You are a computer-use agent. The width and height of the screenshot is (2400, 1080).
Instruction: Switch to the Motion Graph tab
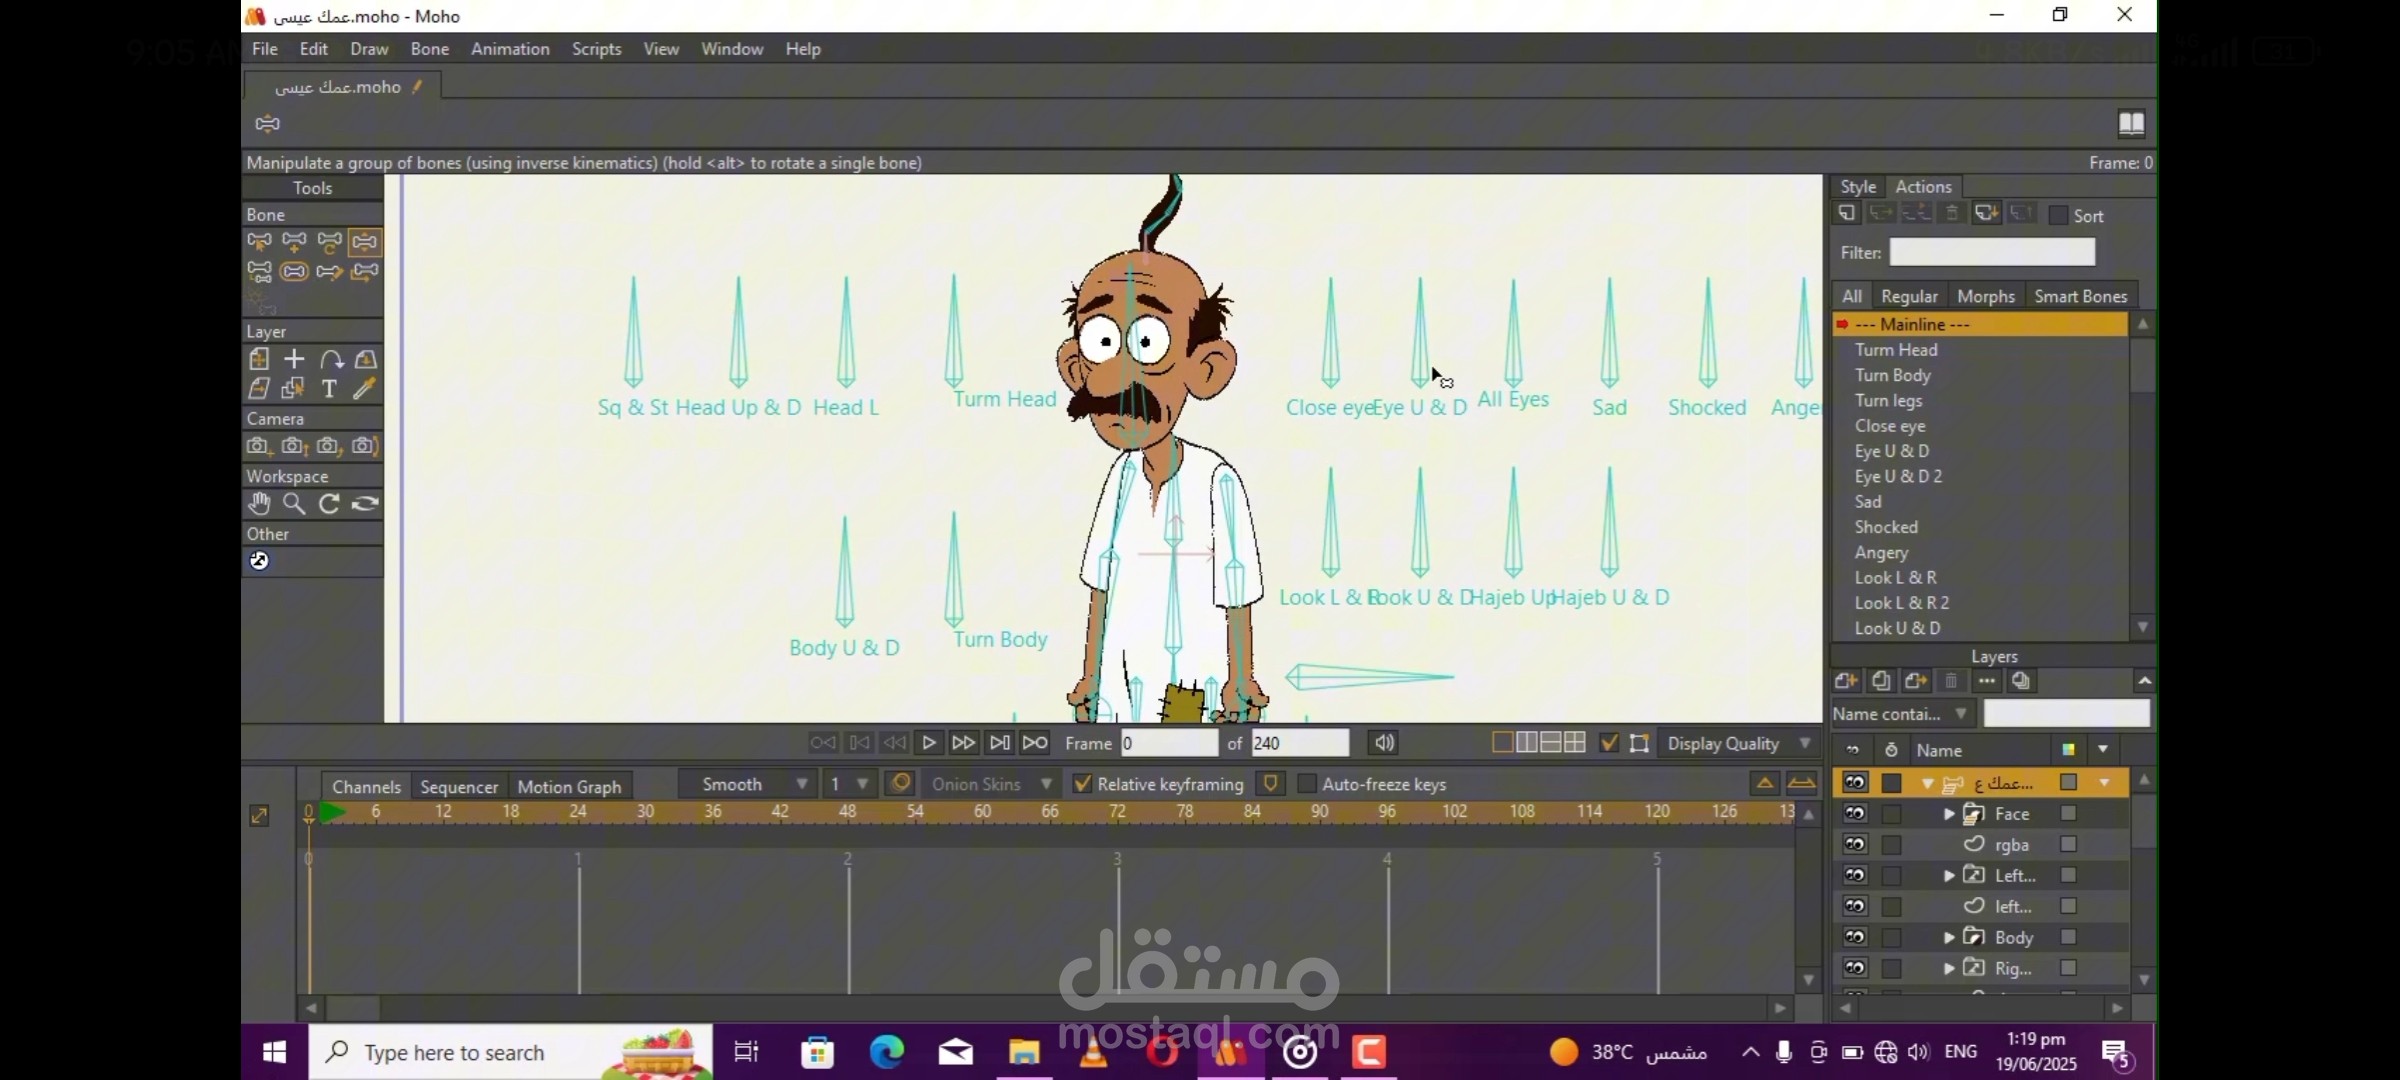click(x=569, y=786)
